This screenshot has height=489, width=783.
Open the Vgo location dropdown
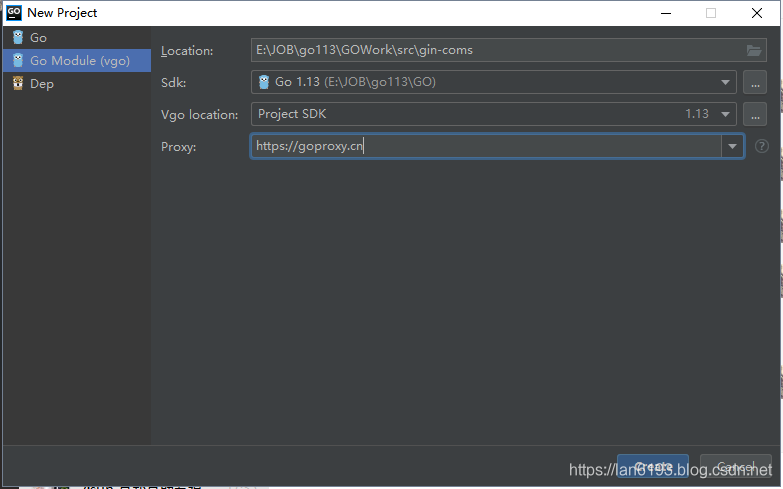point(725,114)
